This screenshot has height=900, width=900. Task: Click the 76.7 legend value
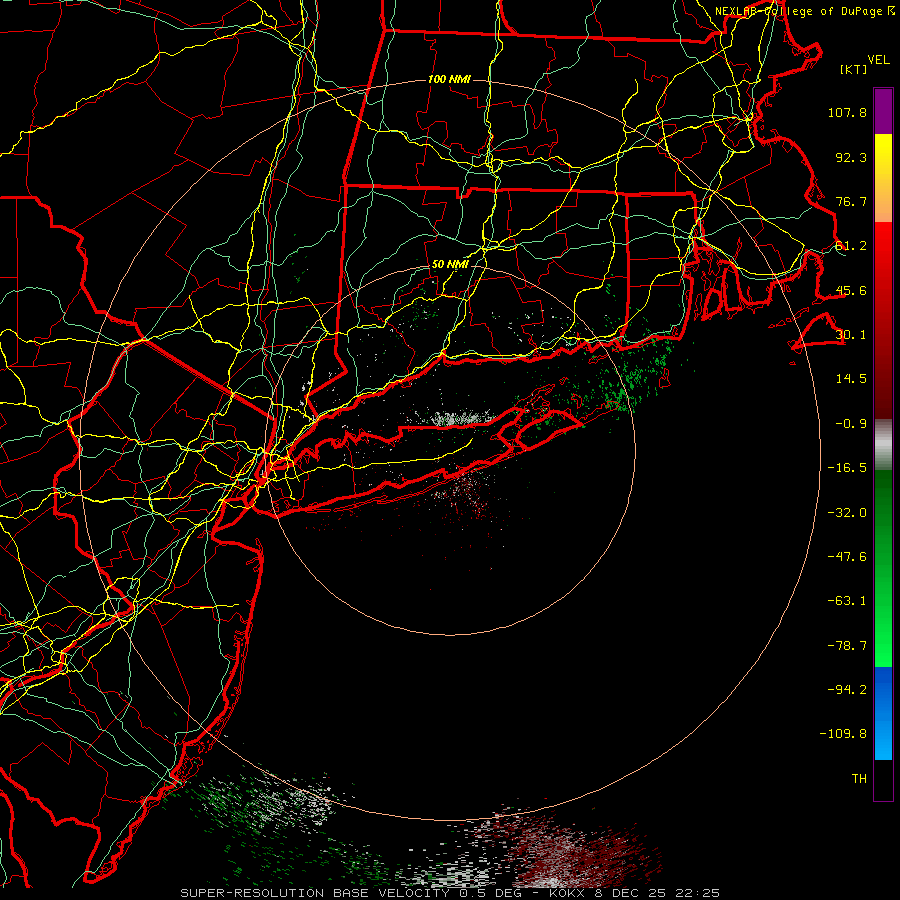point(851,201)
